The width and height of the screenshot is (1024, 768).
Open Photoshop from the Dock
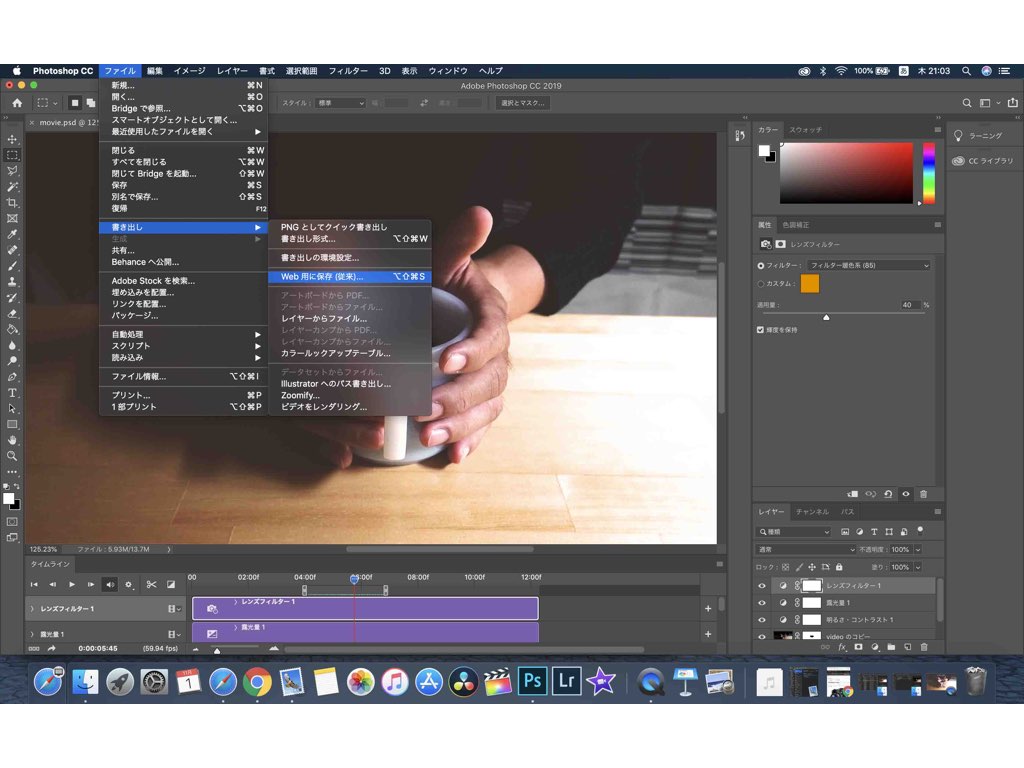(x=532, y=681)
